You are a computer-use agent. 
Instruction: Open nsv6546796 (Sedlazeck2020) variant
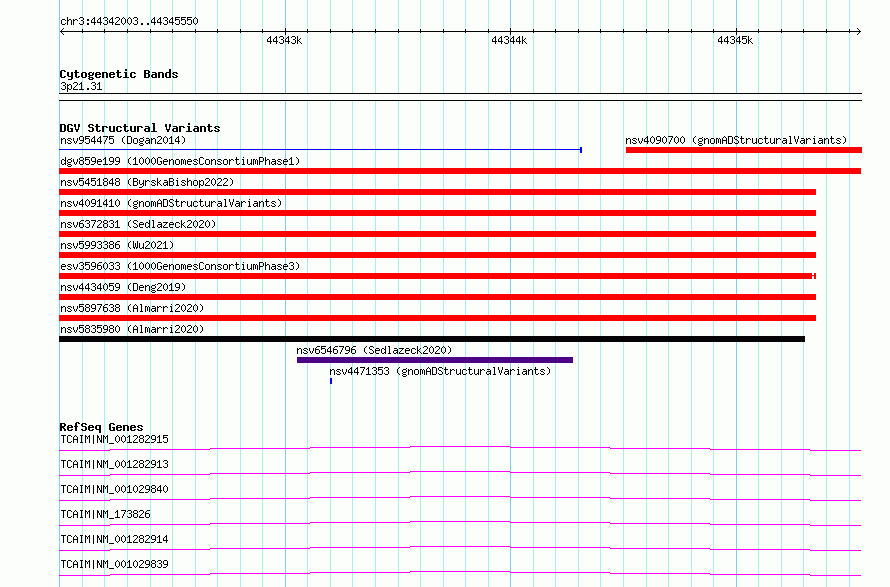(374, 350)
